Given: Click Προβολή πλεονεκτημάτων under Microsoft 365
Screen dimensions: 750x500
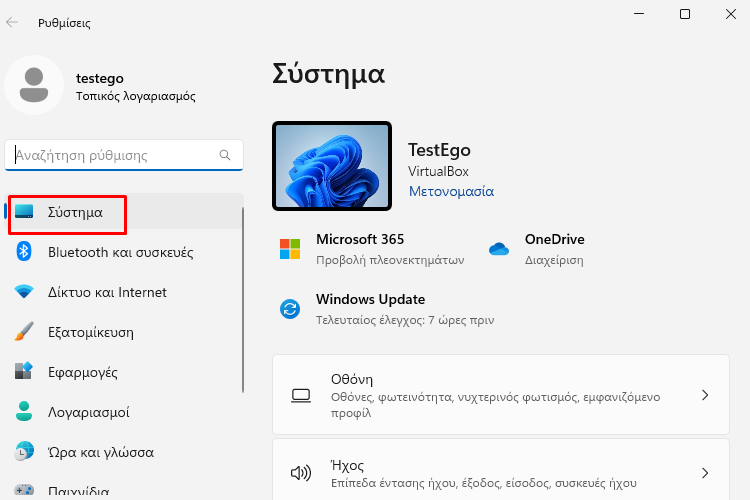Looking at the screenshot, I should 390,260.
